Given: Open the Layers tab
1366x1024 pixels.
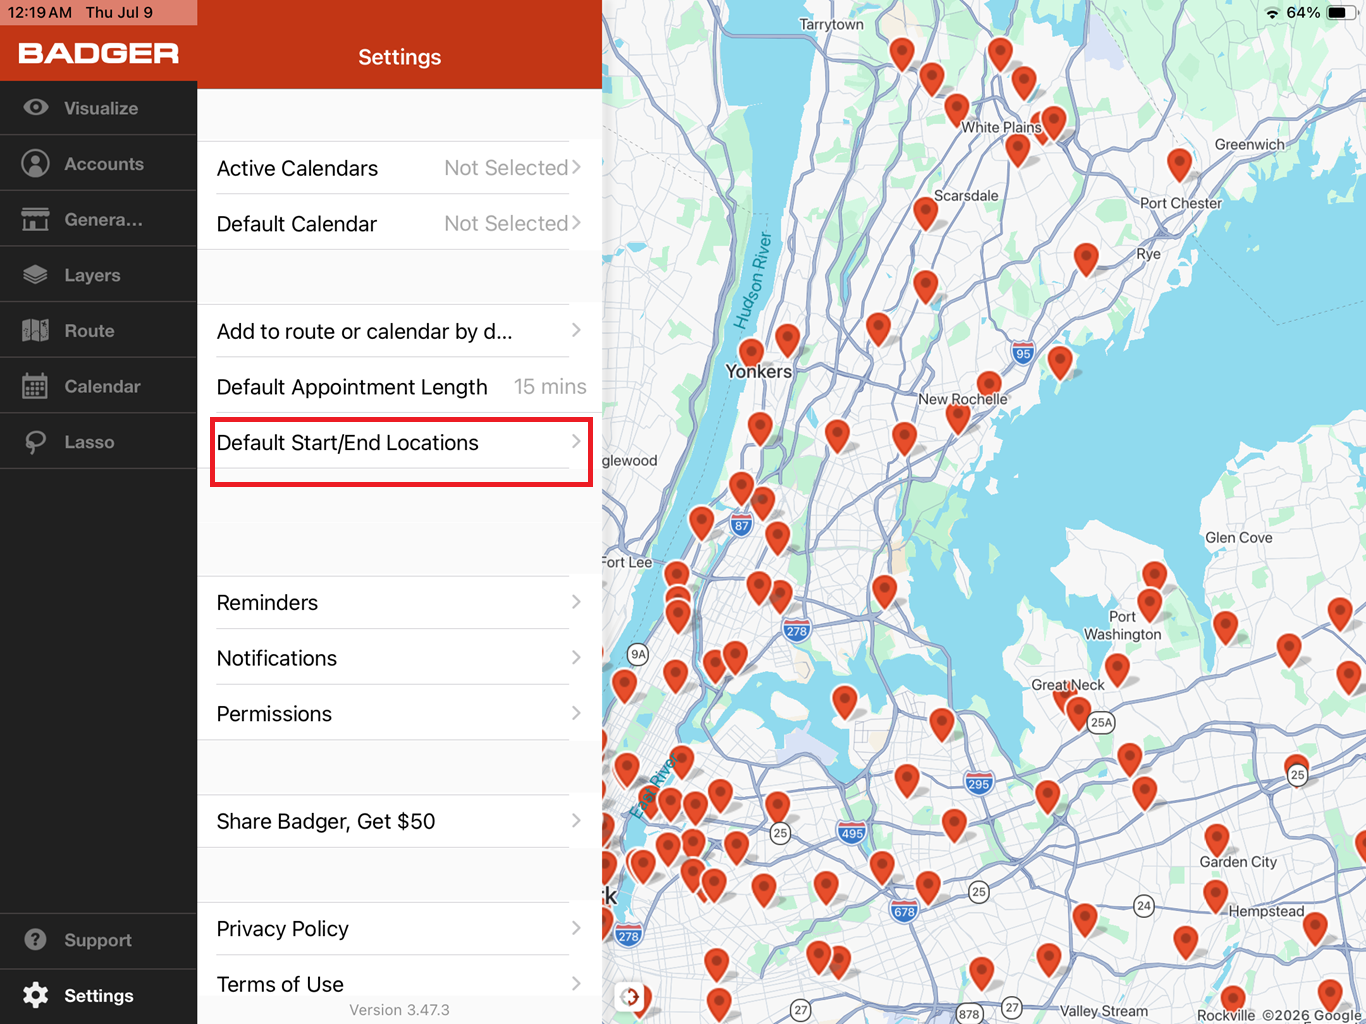Looking at the screenshot, I should point(99,275).
